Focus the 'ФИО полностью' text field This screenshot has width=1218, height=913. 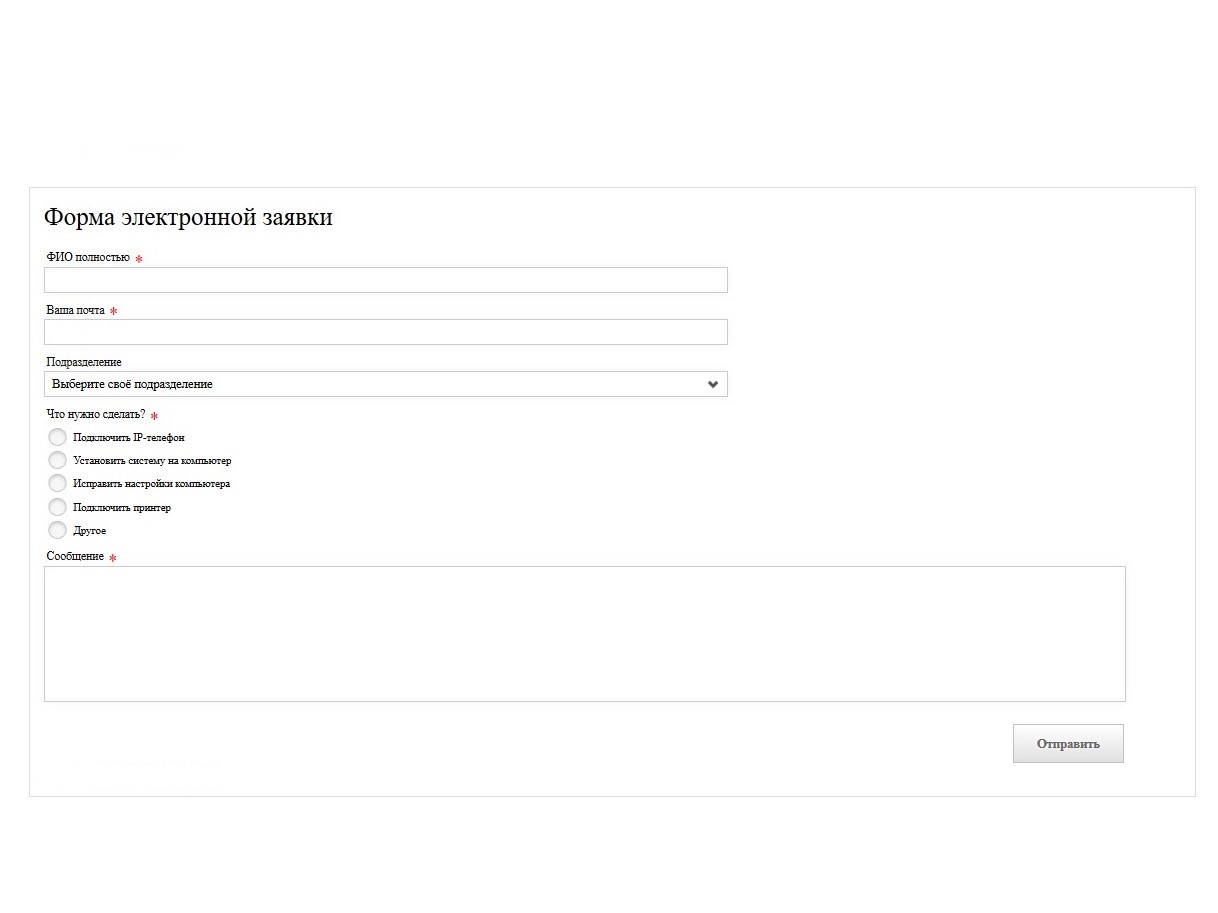[386, 280]
